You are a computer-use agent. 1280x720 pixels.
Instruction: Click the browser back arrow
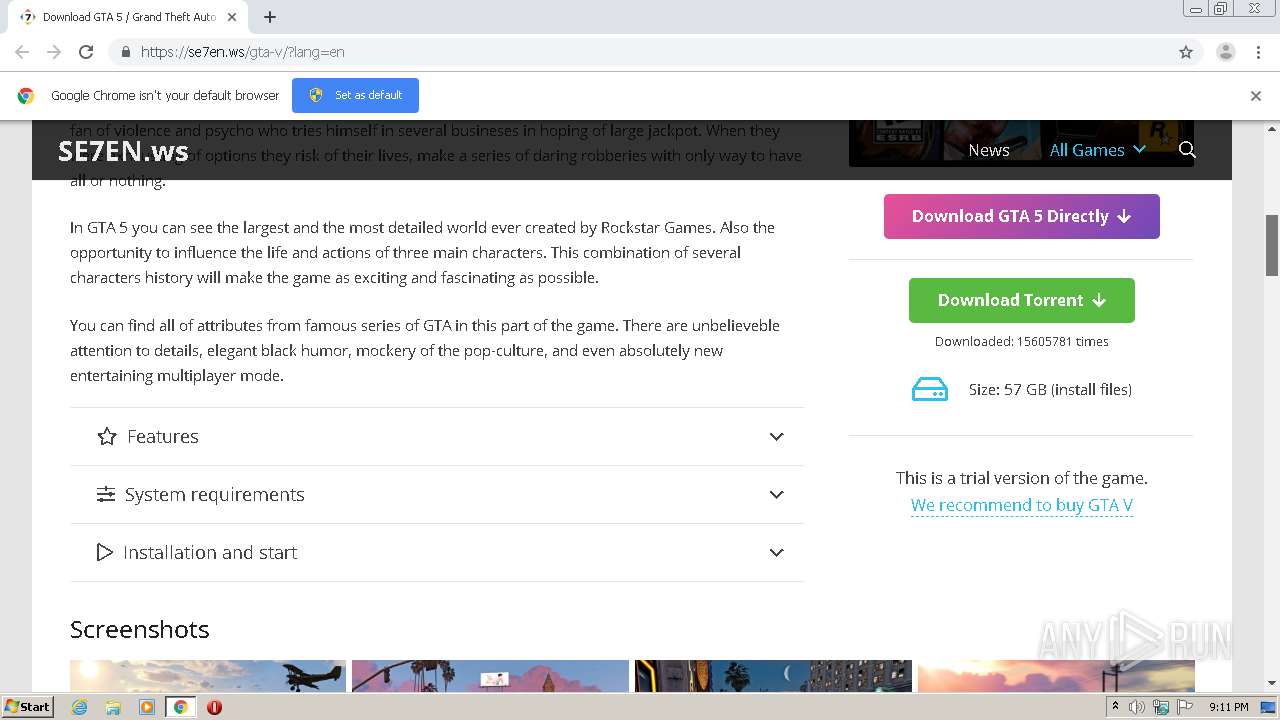22,52
